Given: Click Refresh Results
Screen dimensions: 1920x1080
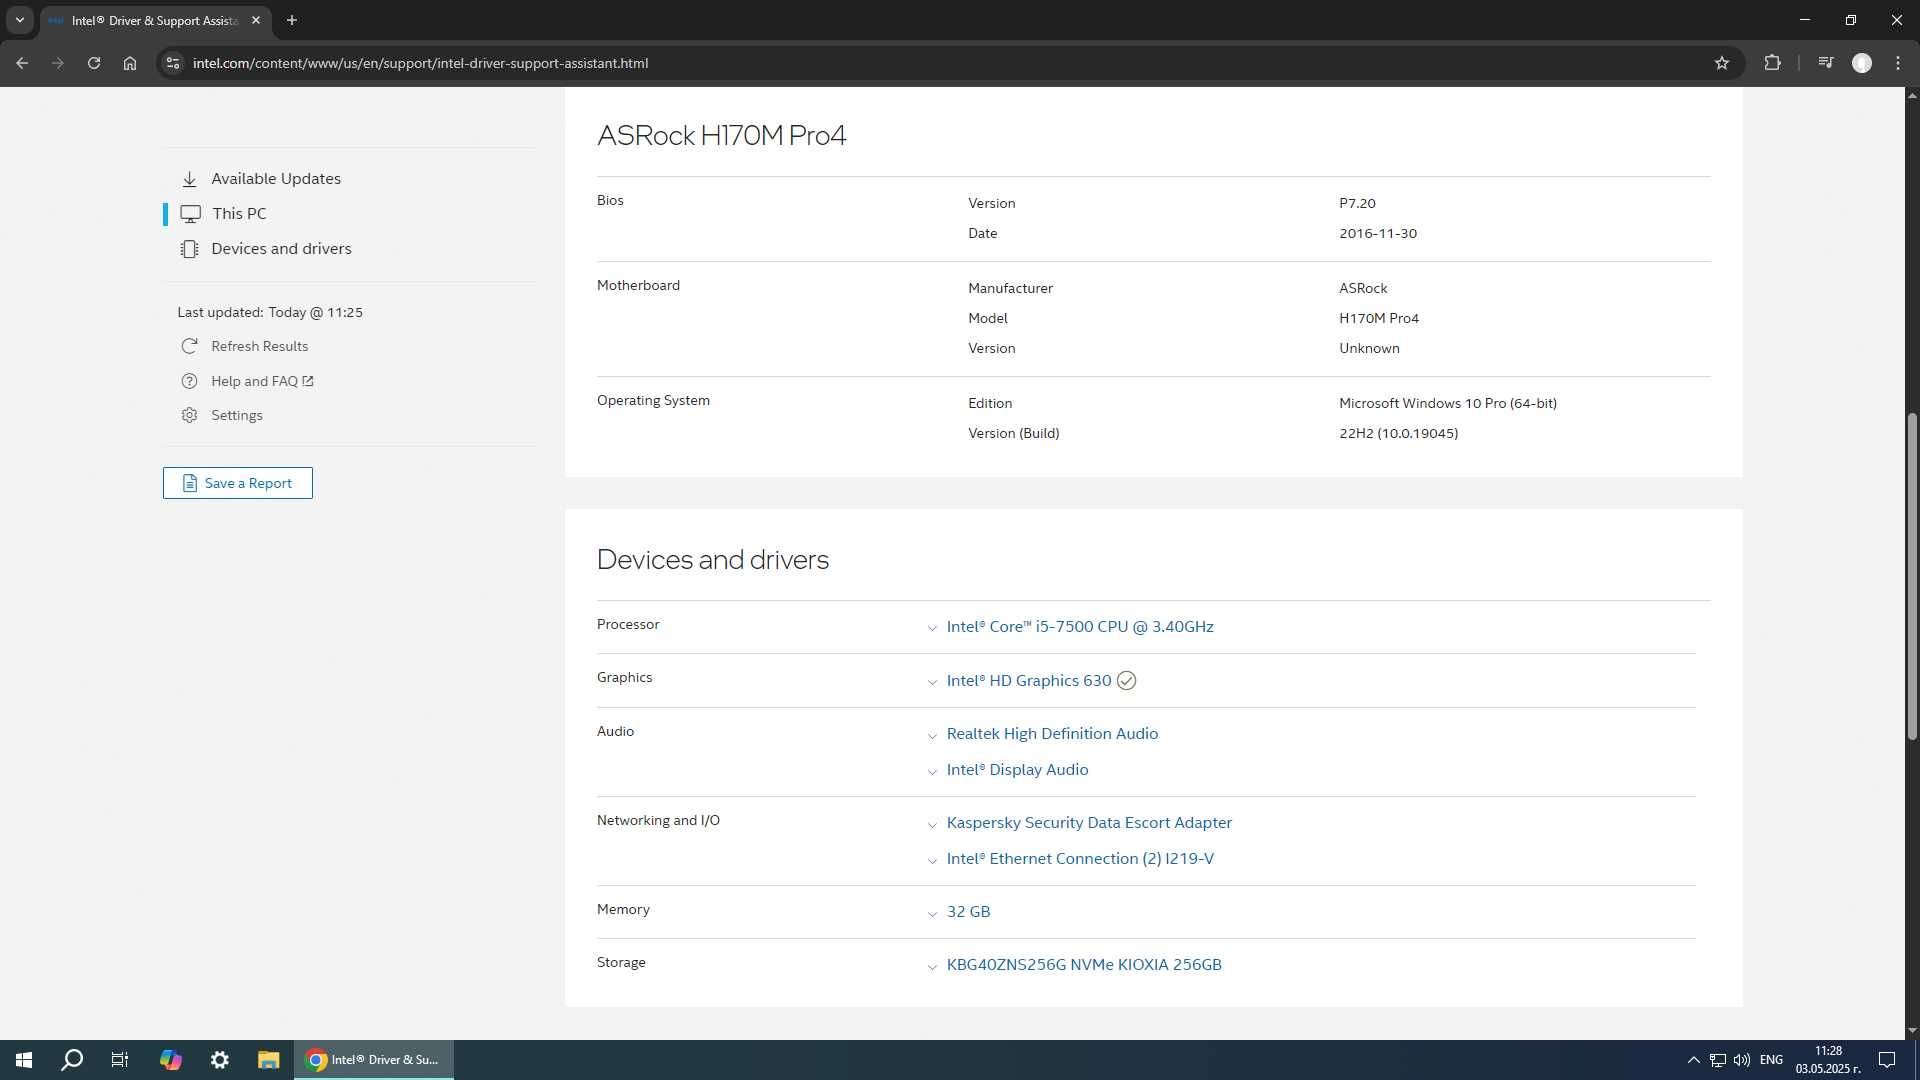Looking at the screenshot, I should [x=259, y=346].
